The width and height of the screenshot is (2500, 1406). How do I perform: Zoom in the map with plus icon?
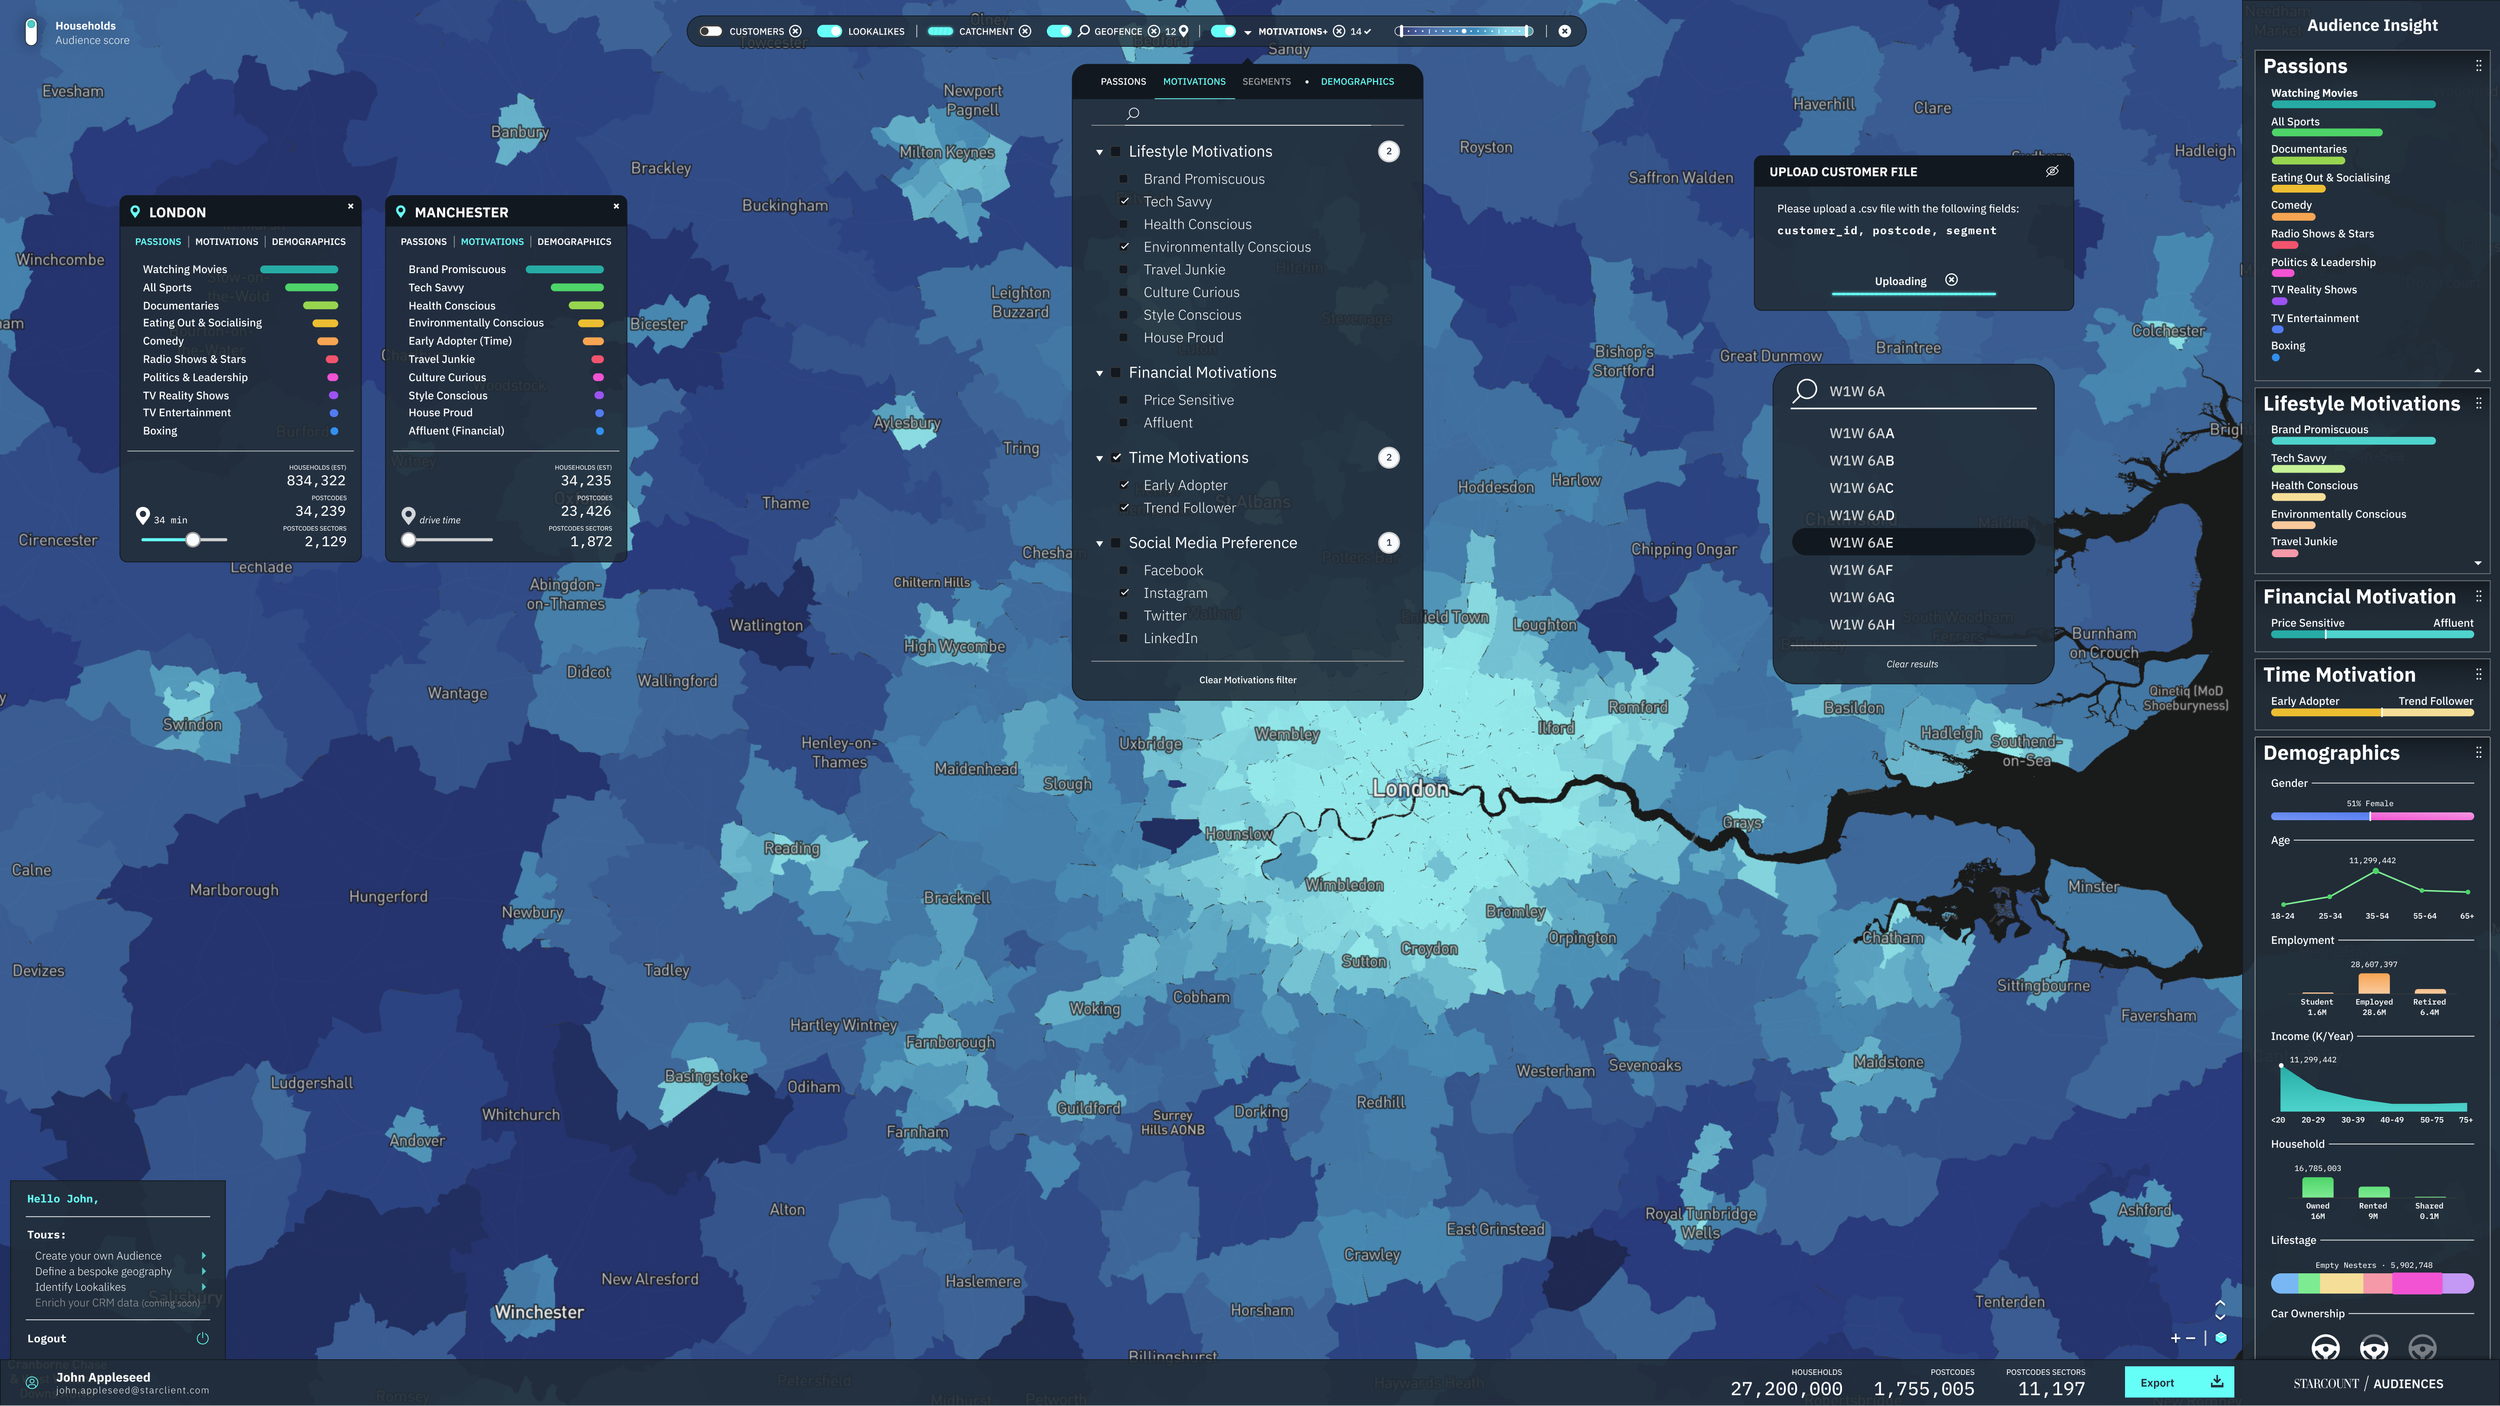click(x=2175, y=1338)
